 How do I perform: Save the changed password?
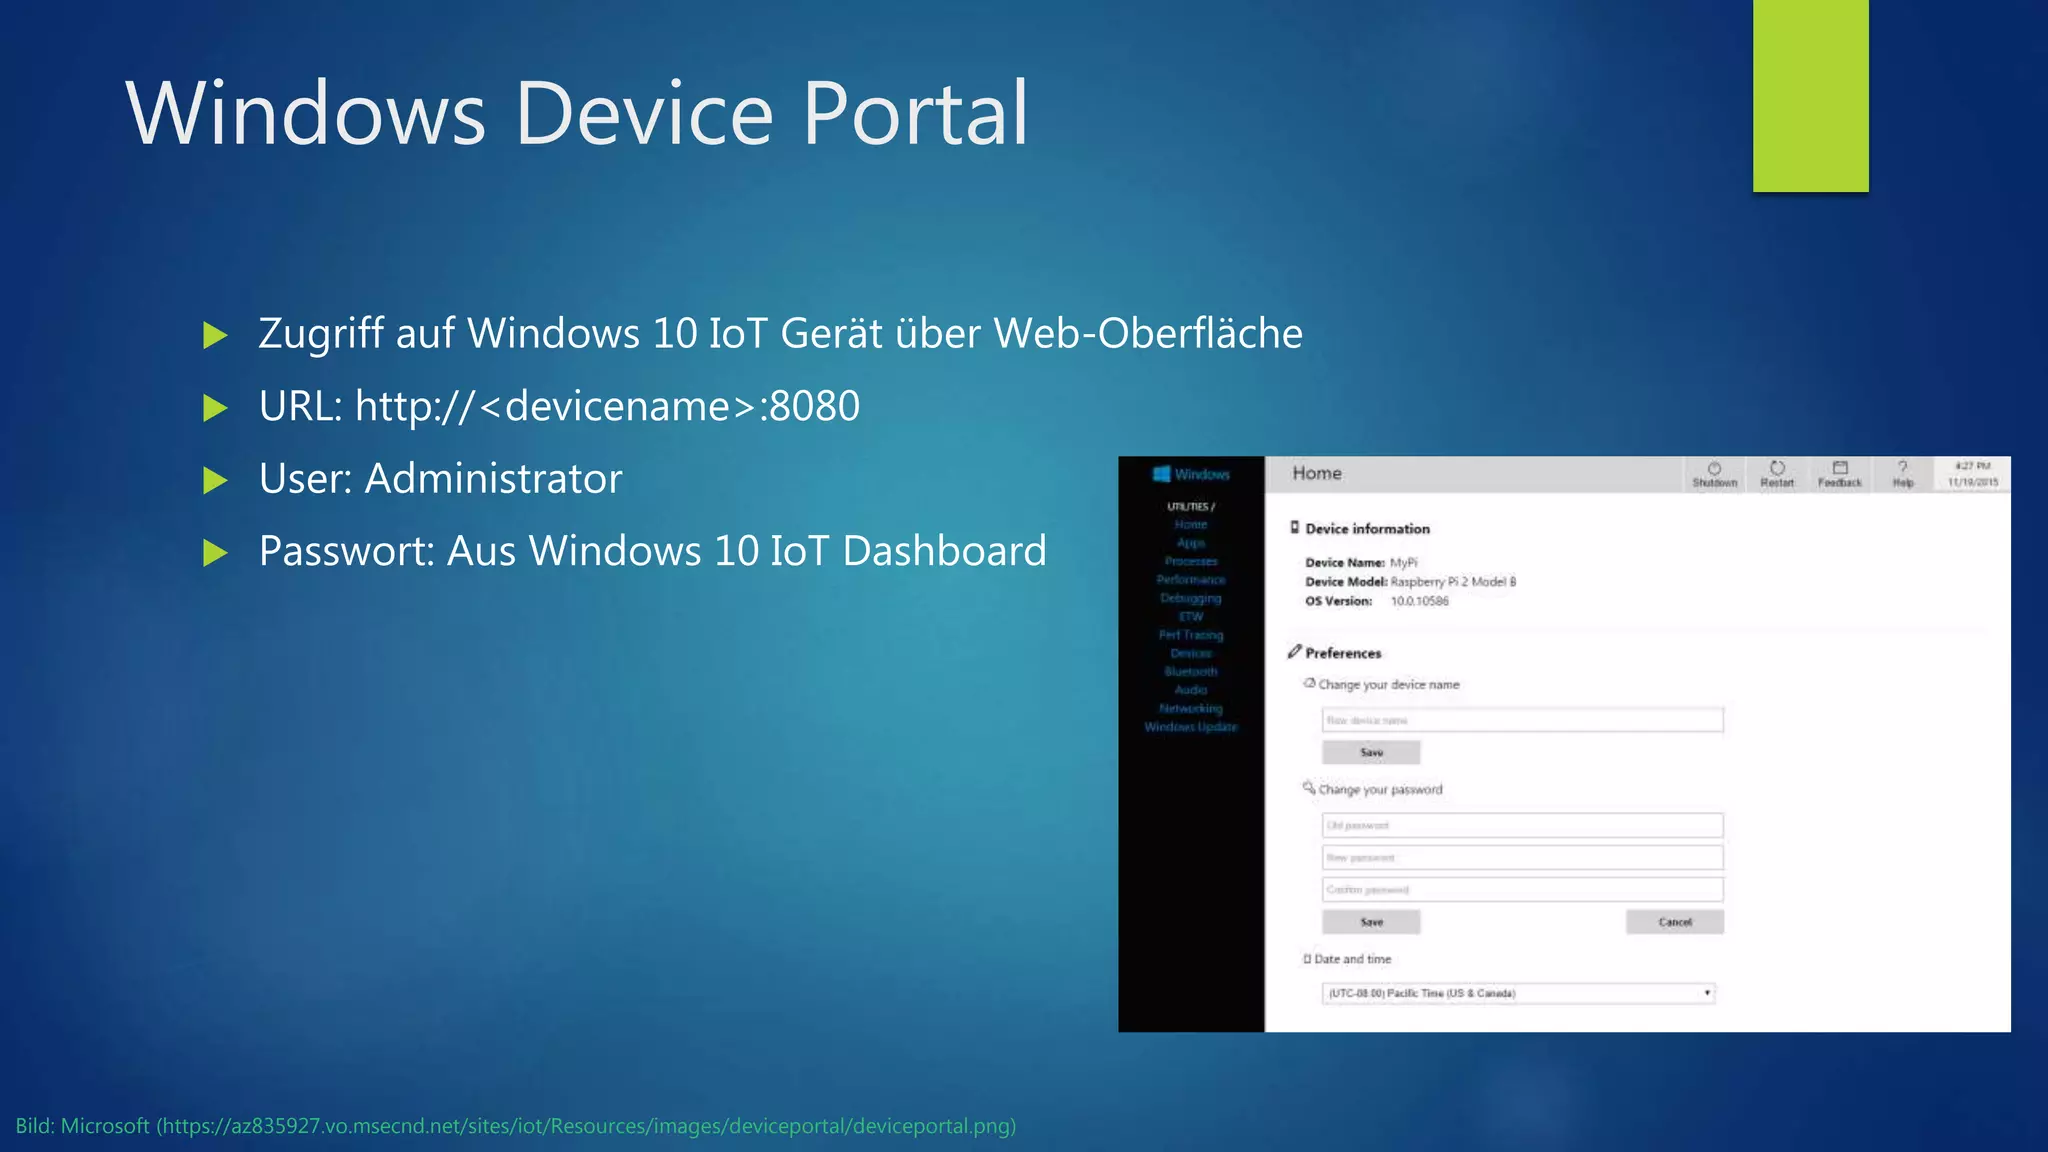pos(1371,922)
